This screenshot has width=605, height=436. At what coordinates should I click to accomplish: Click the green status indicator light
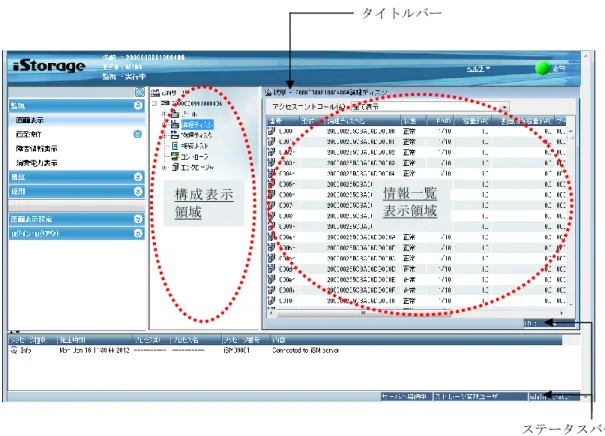(x=542, y=68)
